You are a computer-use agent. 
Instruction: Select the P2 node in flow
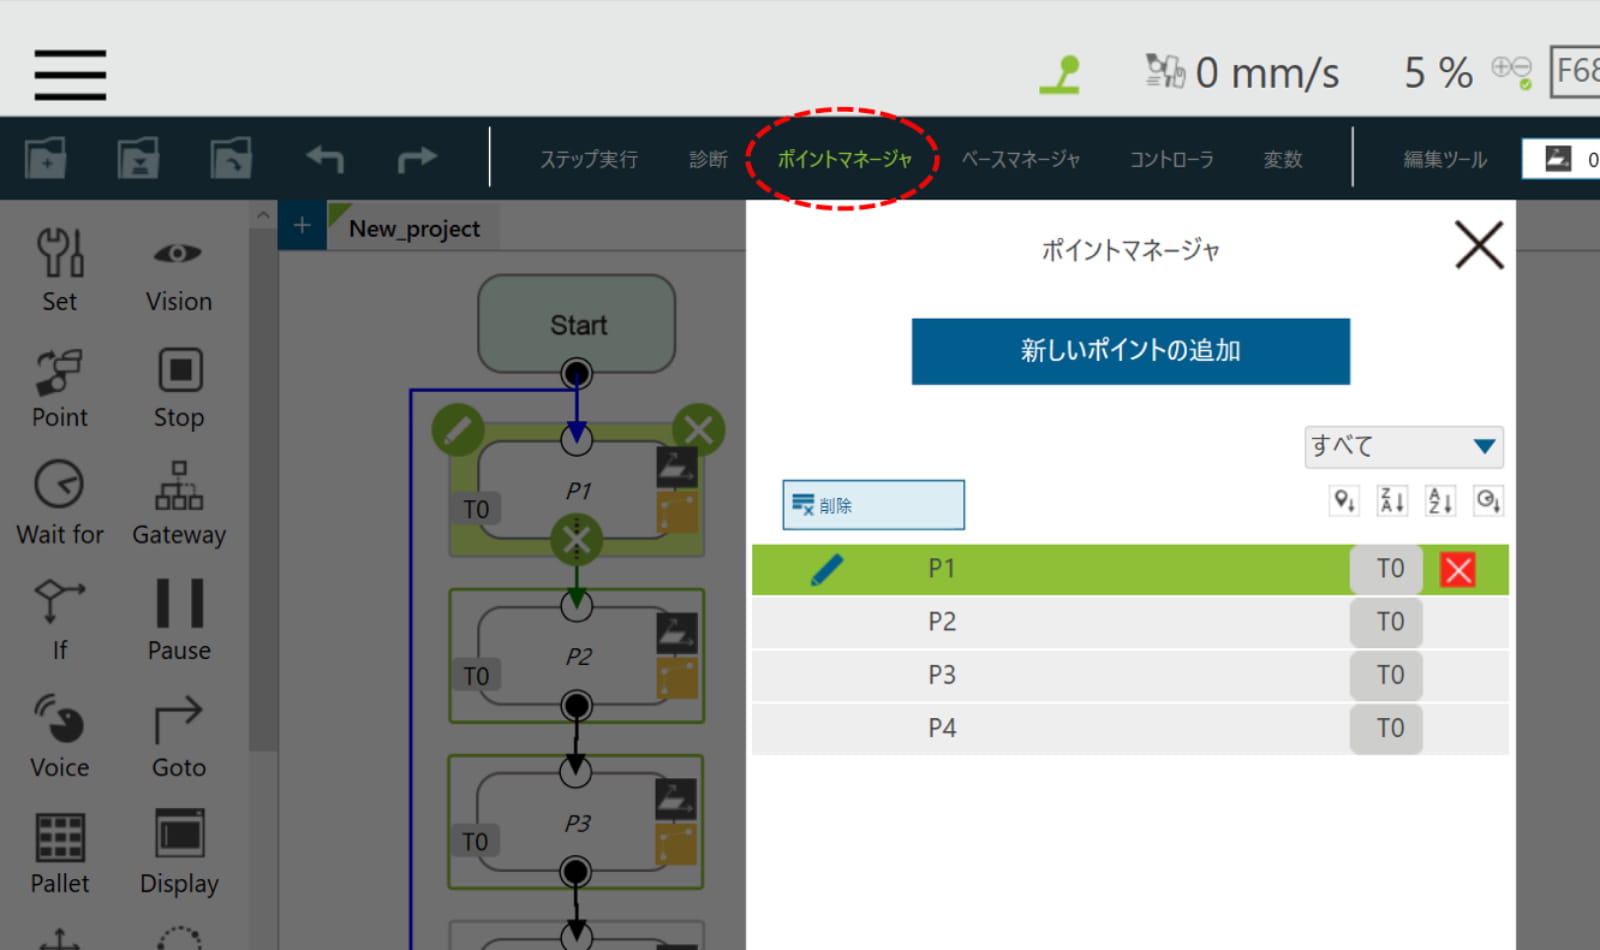tap(577, 656)
